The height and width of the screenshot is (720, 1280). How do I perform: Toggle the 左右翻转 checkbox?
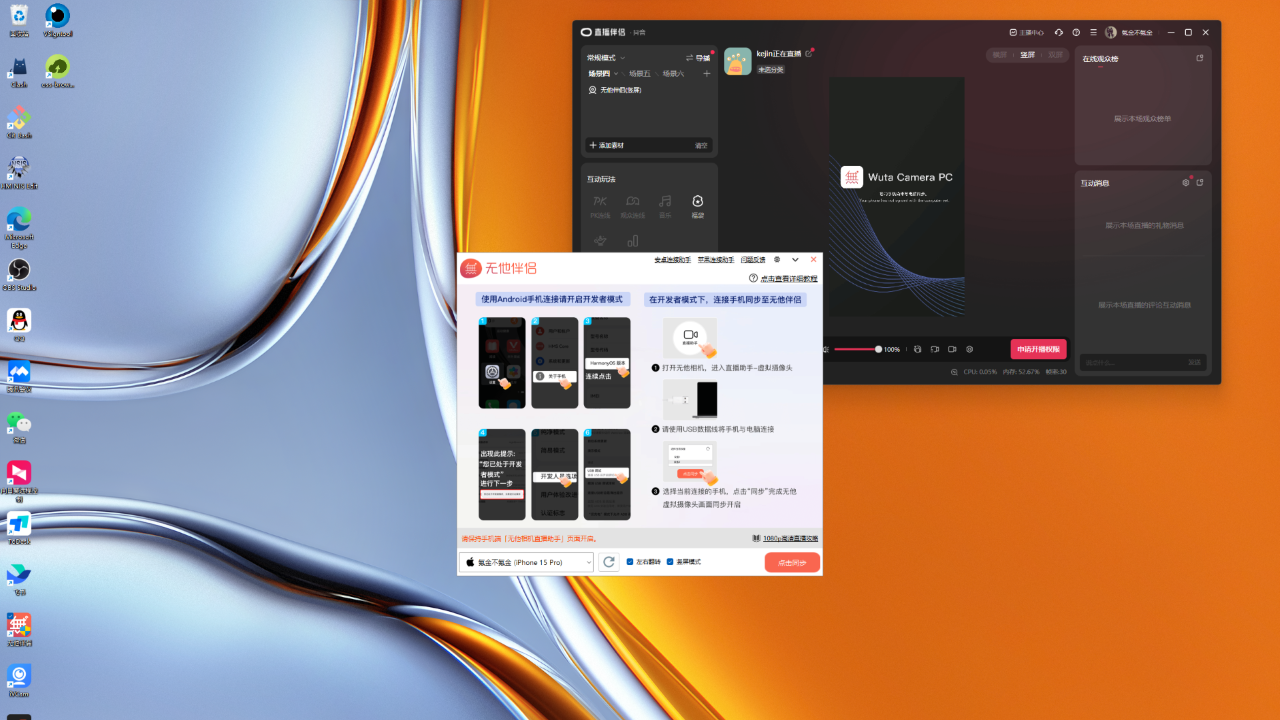[630, 562]
